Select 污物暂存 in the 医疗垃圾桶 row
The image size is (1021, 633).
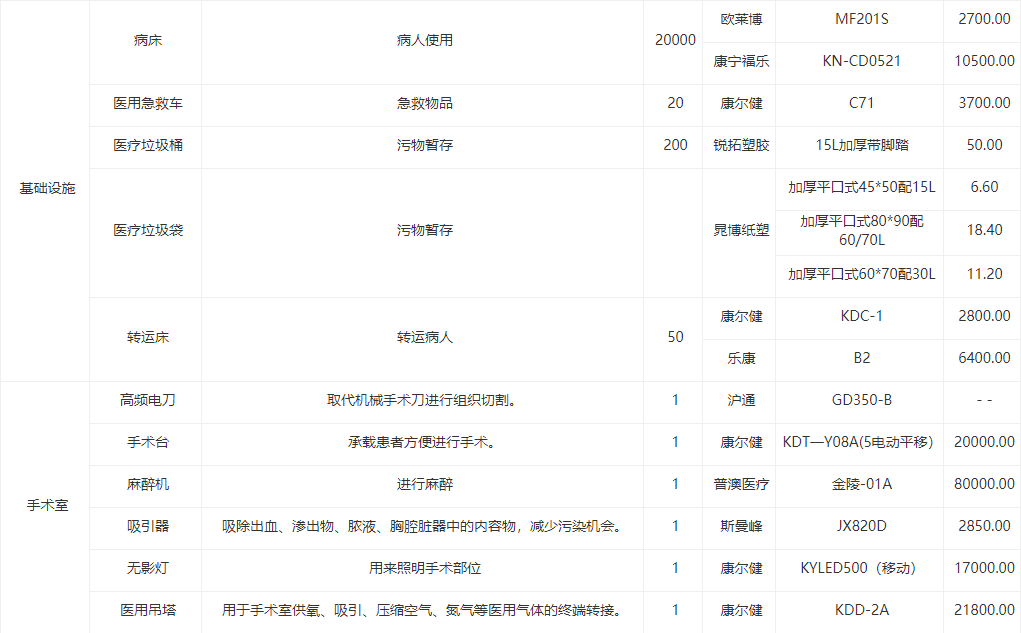click(425, 145)
